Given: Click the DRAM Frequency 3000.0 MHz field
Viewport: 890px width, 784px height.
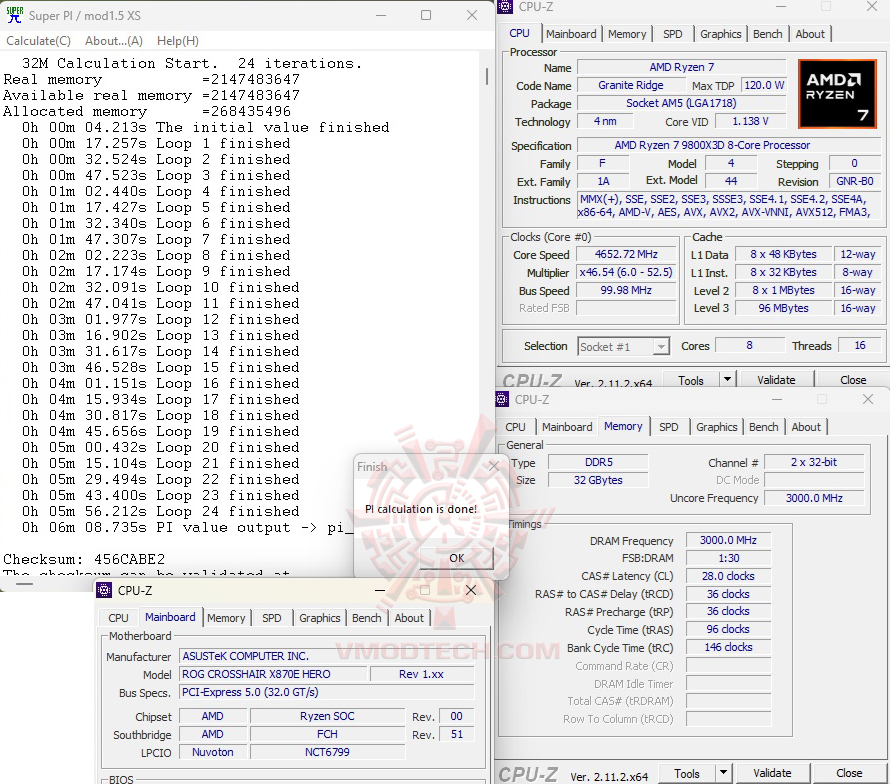Looking at the screenshot, I should pyautogui.click(x=728, y=540).
